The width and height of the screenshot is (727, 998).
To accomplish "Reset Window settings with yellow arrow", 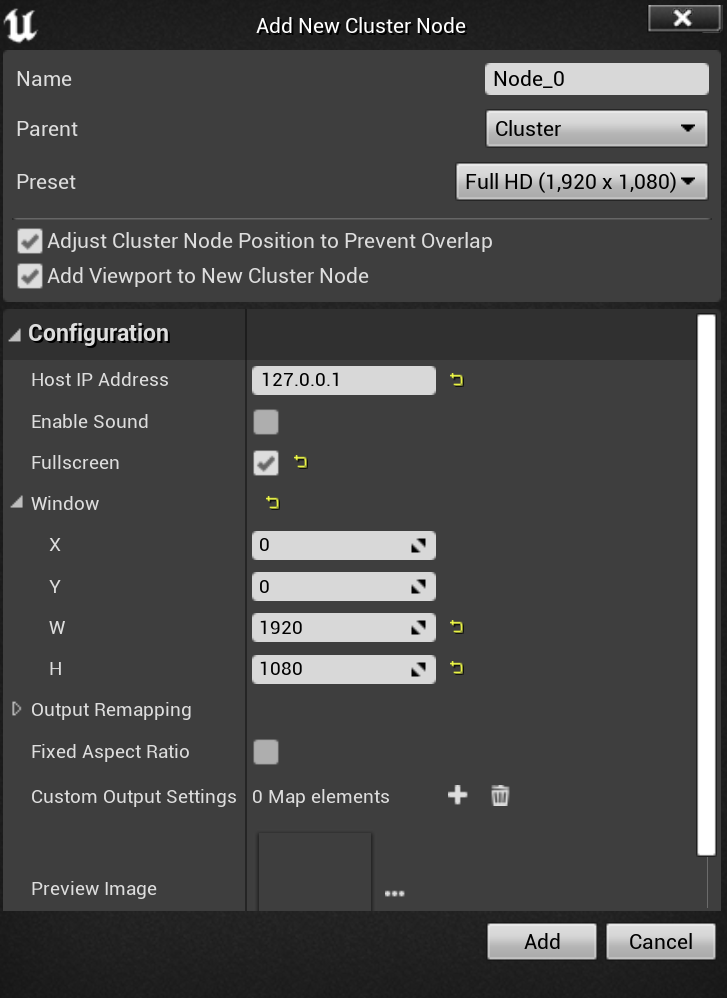I will (272, 503).
